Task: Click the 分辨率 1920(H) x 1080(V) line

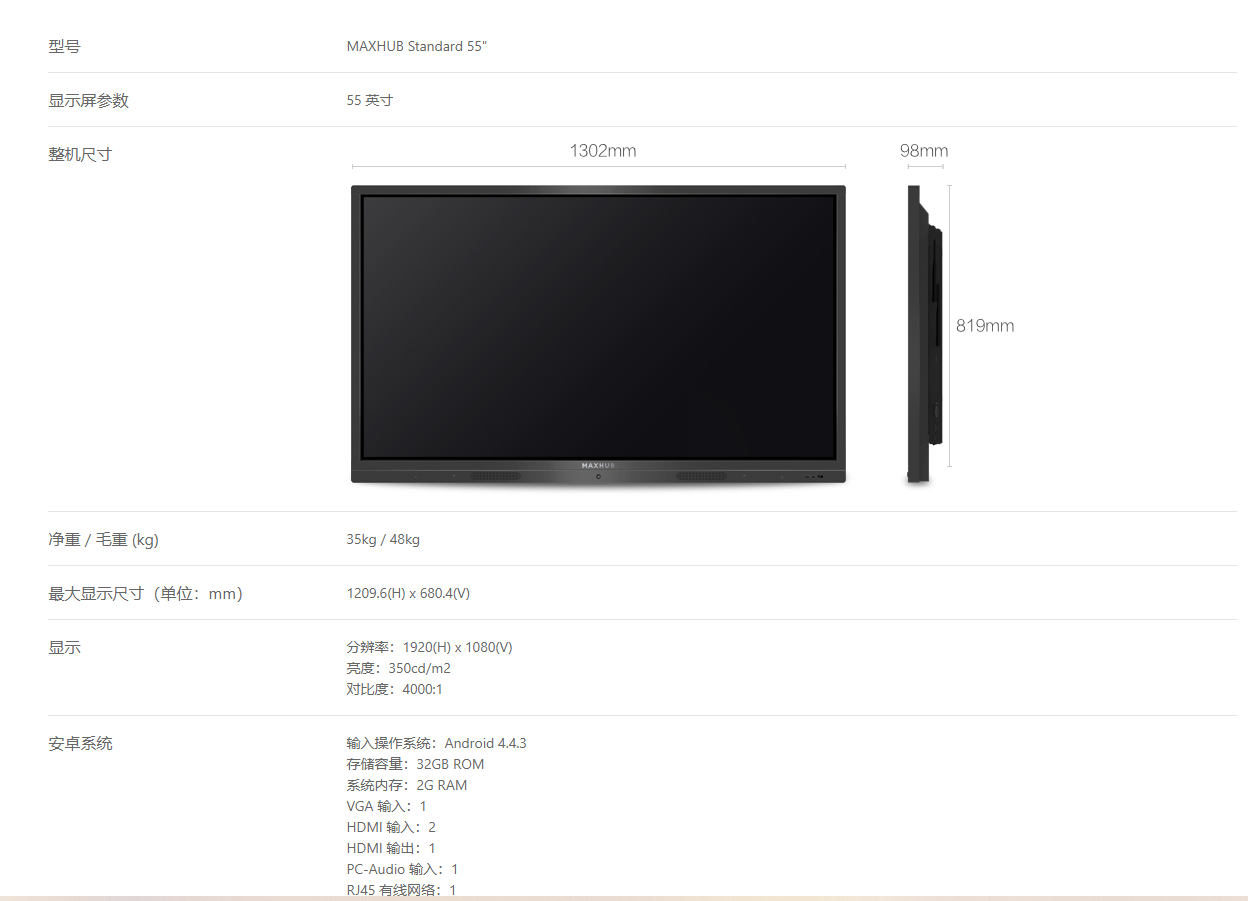Action: click(429, 647)
